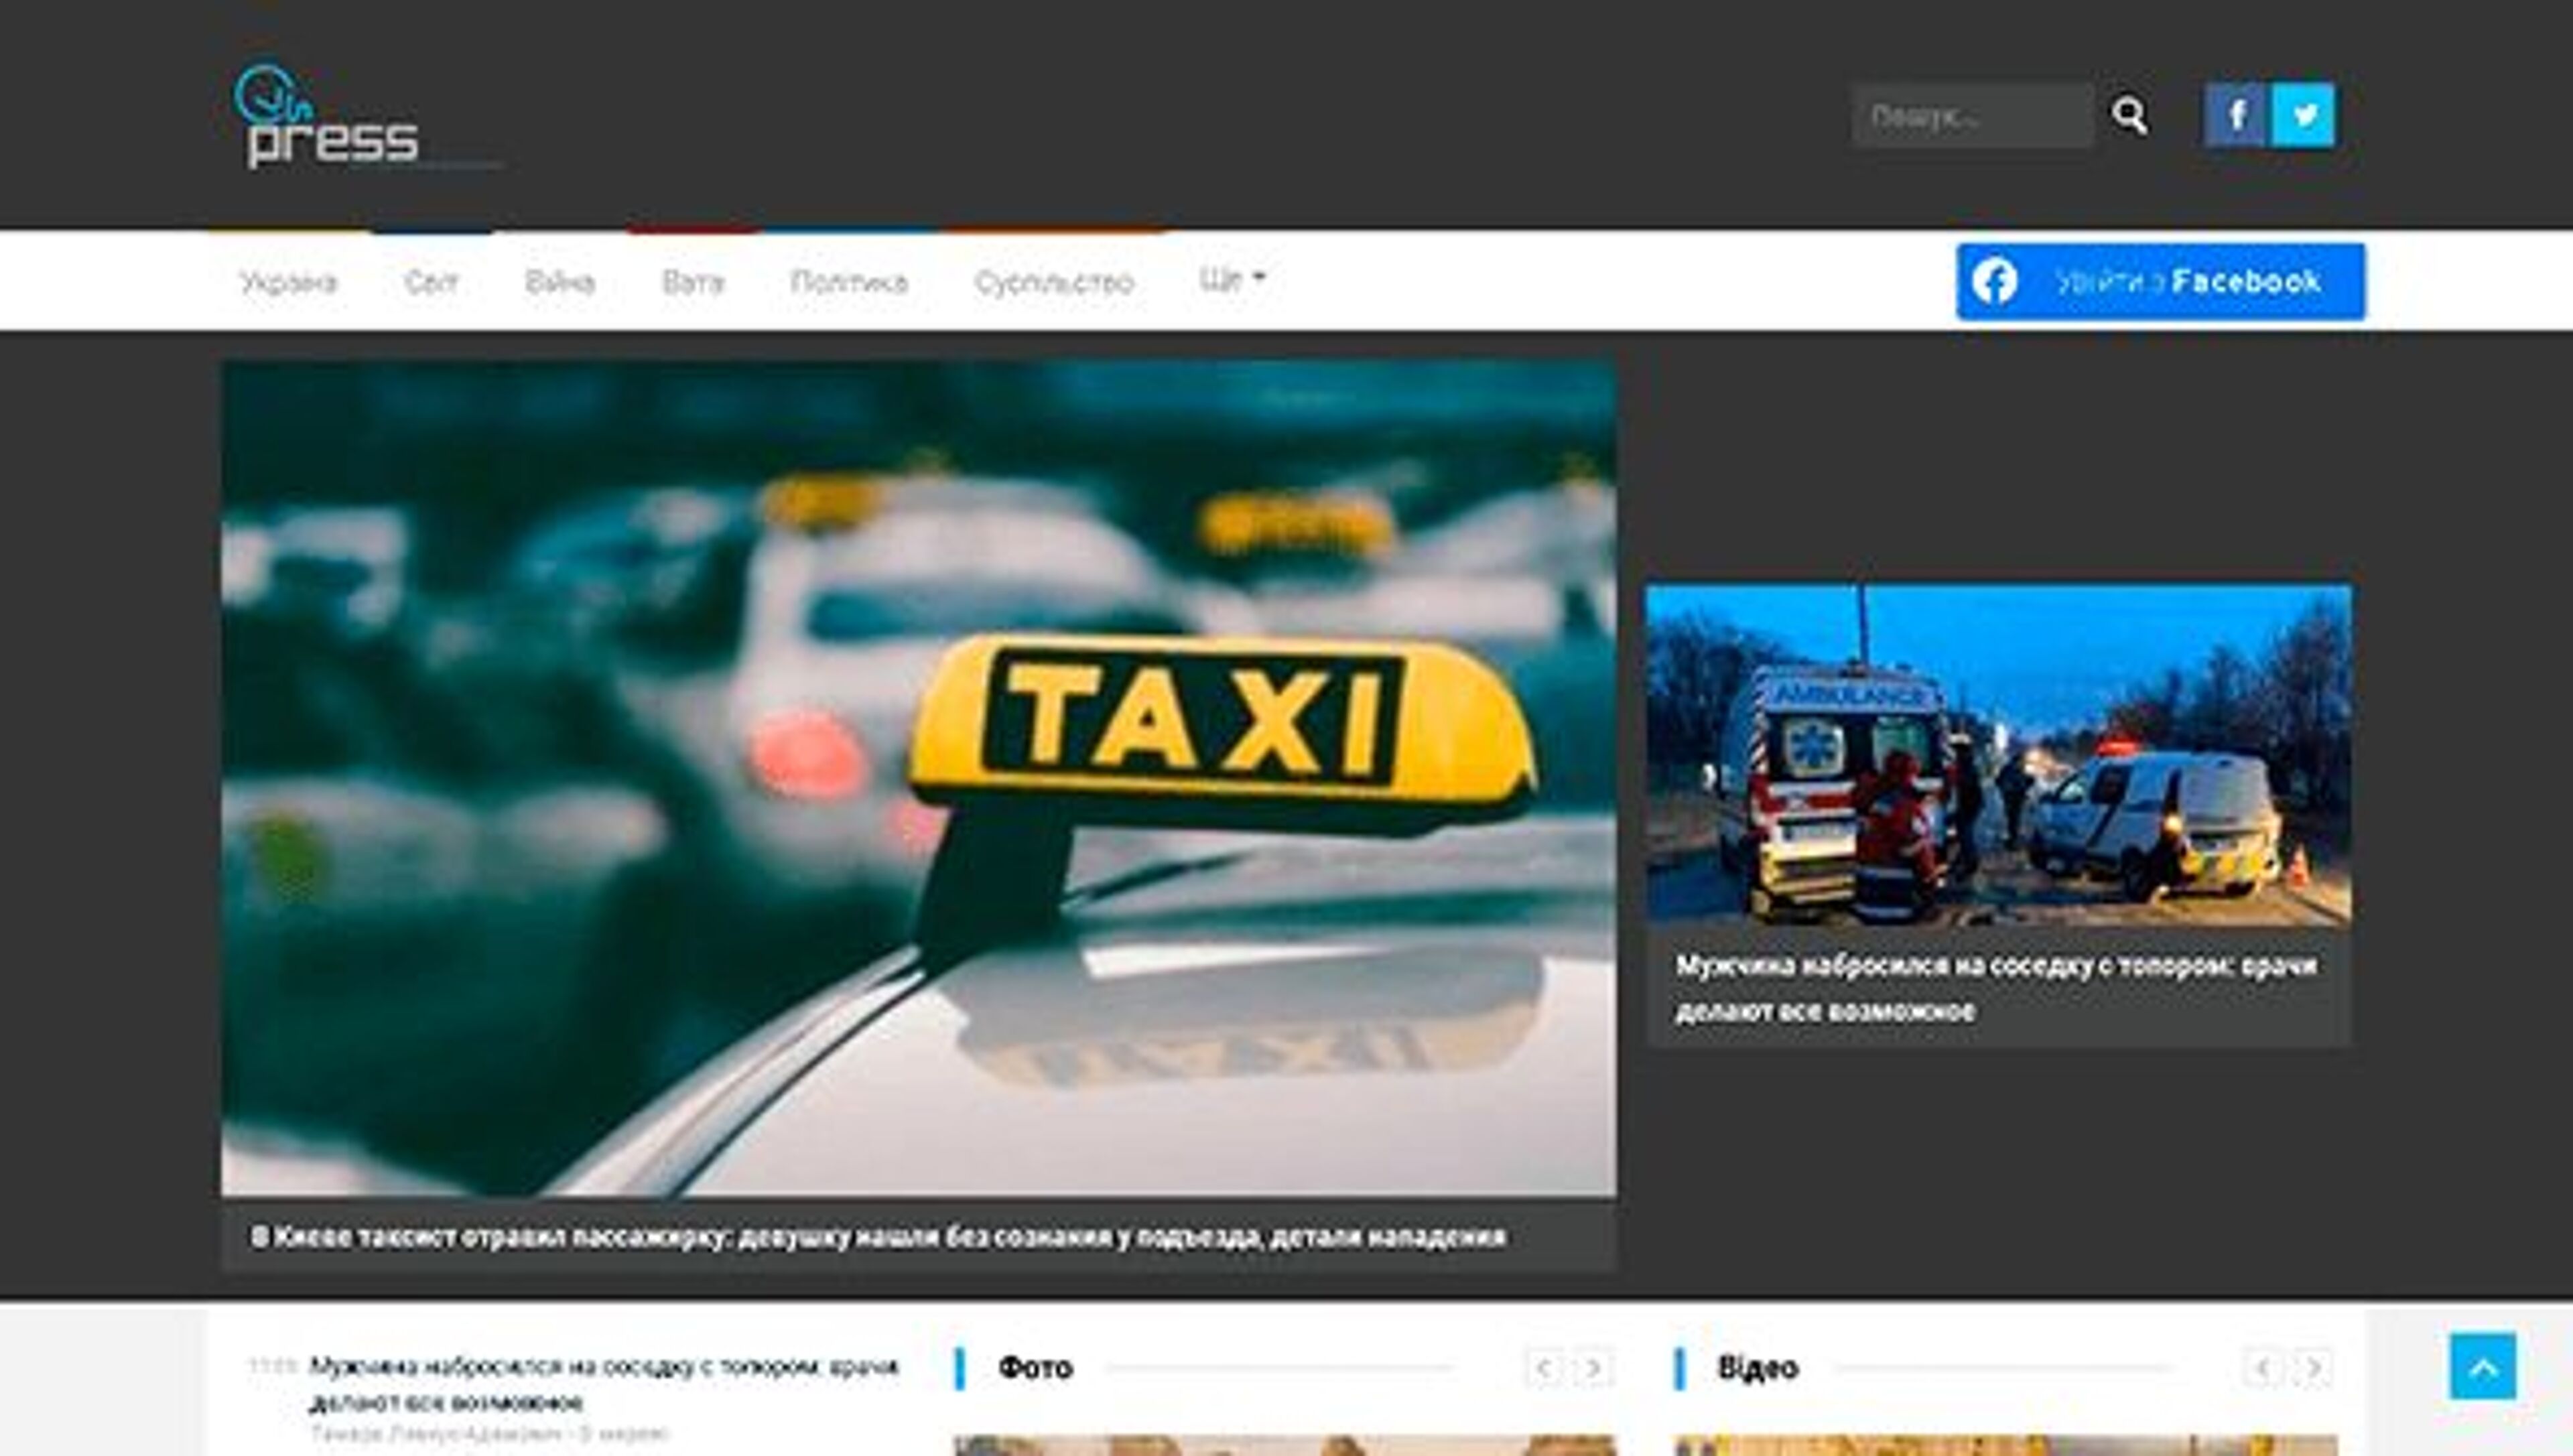This screenshot has width=2573, height=1456.
Task: Select the Війна menu item
Action: 560,283
